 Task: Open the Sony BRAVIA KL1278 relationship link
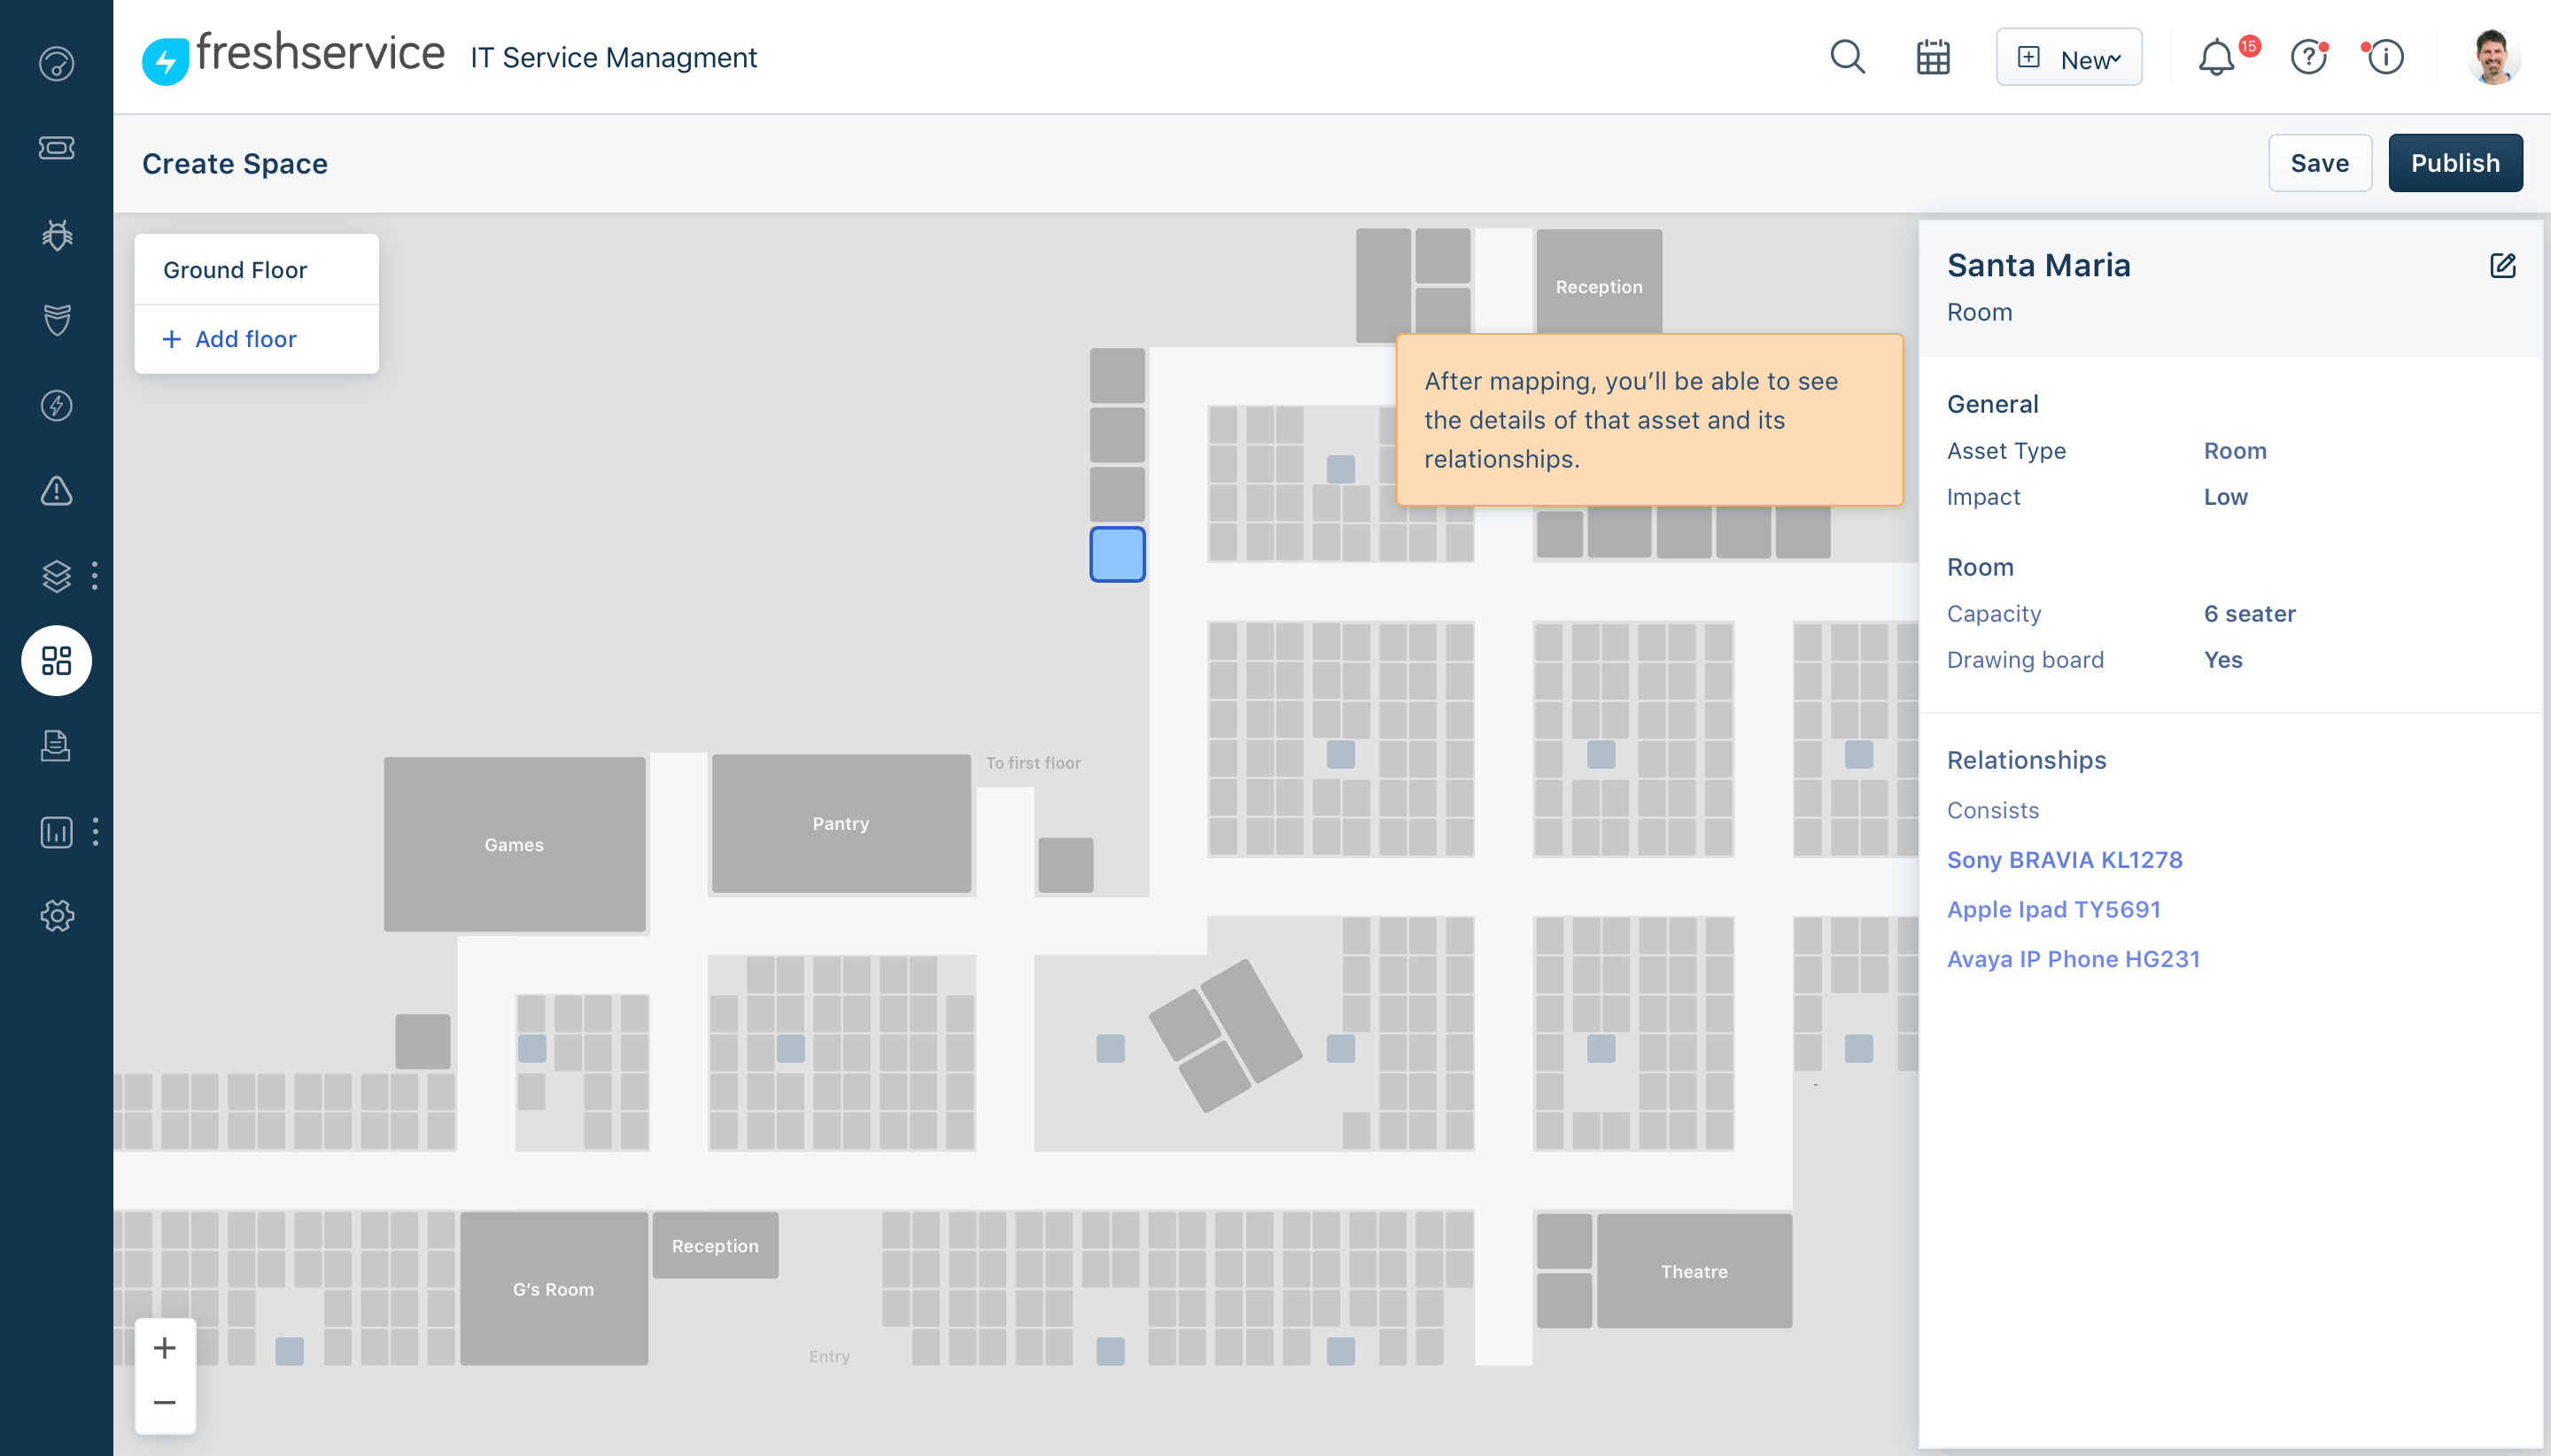[2063, 859]
